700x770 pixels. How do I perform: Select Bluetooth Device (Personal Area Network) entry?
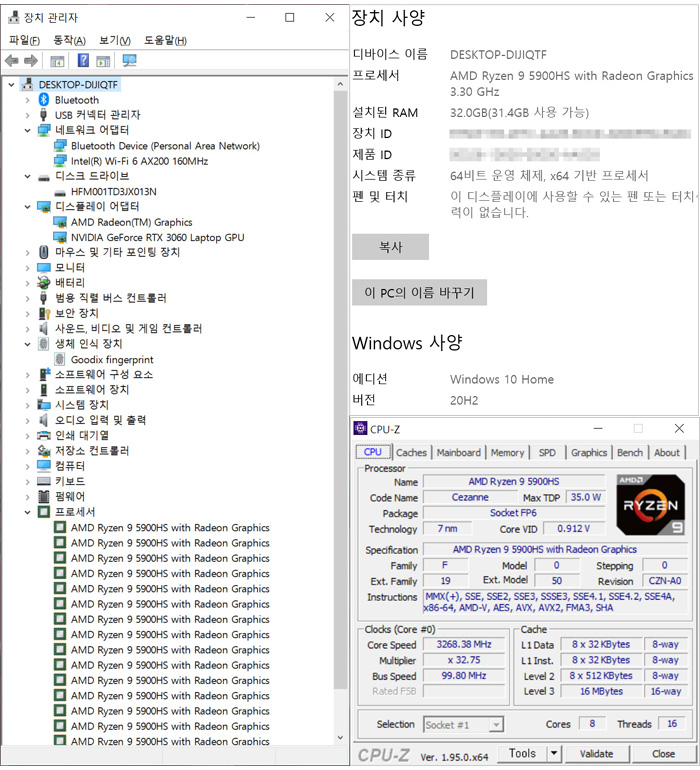pyautogui.click(x=165, y=146)
